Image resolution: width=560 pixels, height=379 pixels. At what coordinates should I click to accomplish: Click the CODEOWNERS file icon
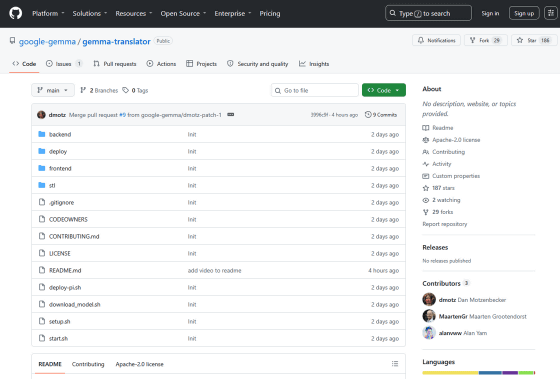[42, 219]
